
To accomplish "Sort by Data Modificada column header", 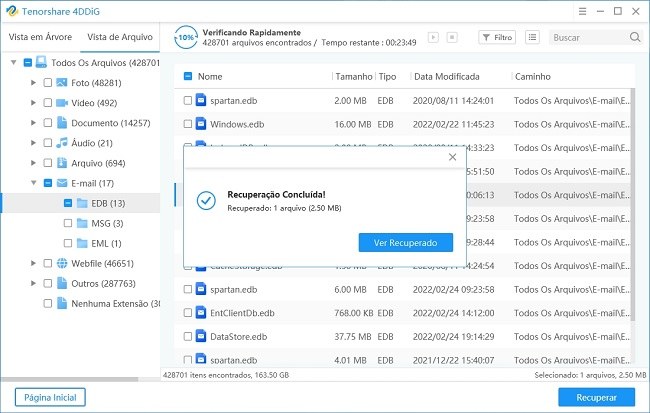I will (x=447, y=76).
